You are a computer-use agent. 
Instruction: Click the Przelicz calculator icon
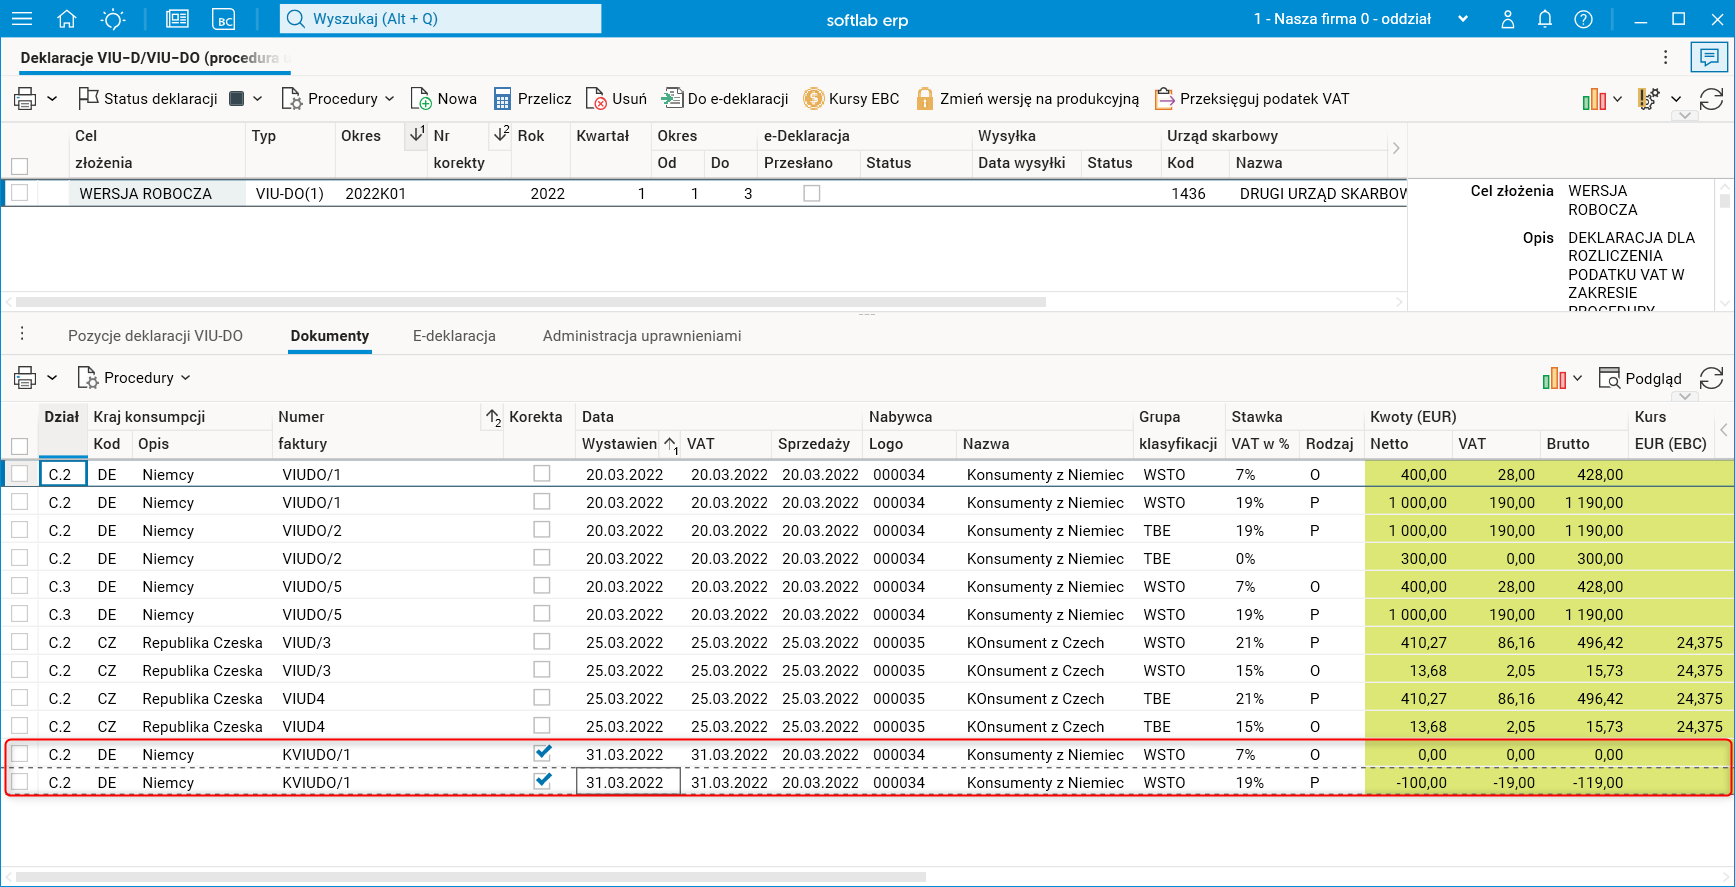(502, 99)
